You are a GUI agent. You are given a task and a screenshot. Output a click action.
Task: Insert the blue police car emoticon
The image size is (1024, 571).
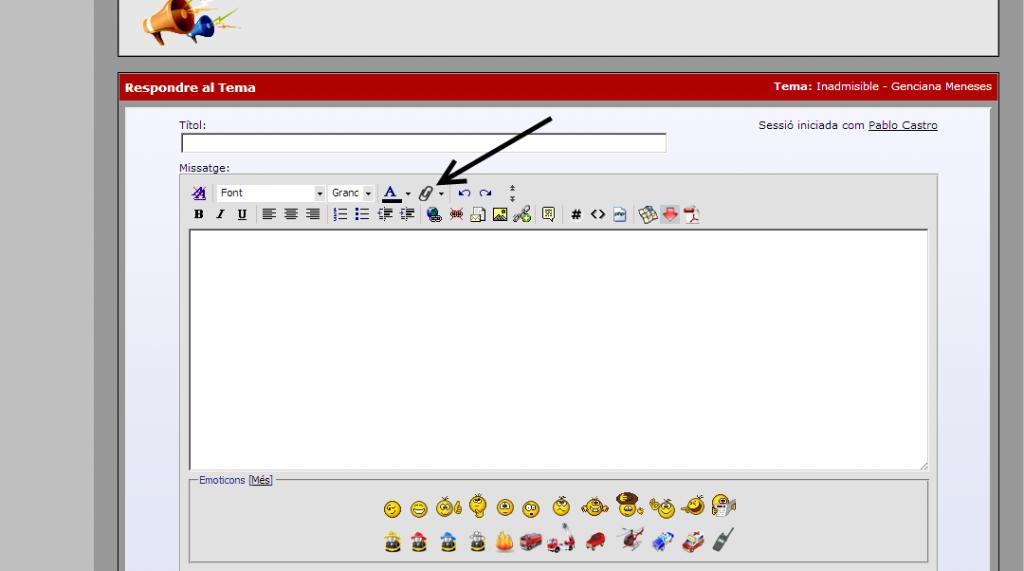(662, 542)
